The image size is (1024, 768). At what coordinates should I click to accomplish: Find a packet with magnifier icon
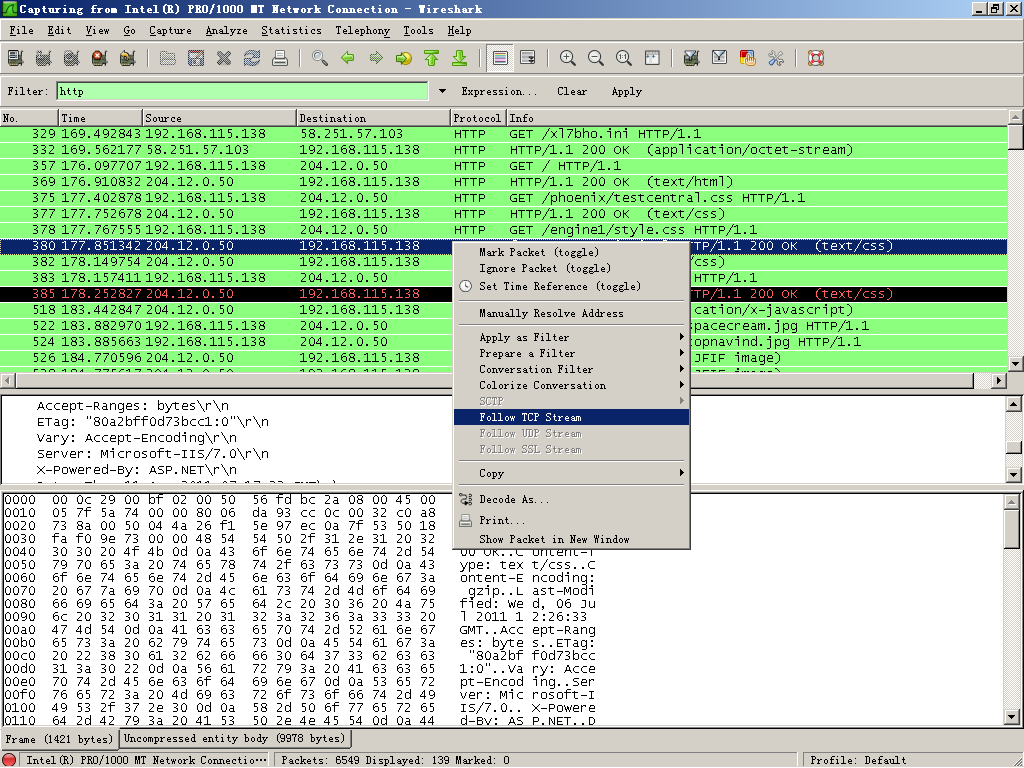click(x=319, y=58)
